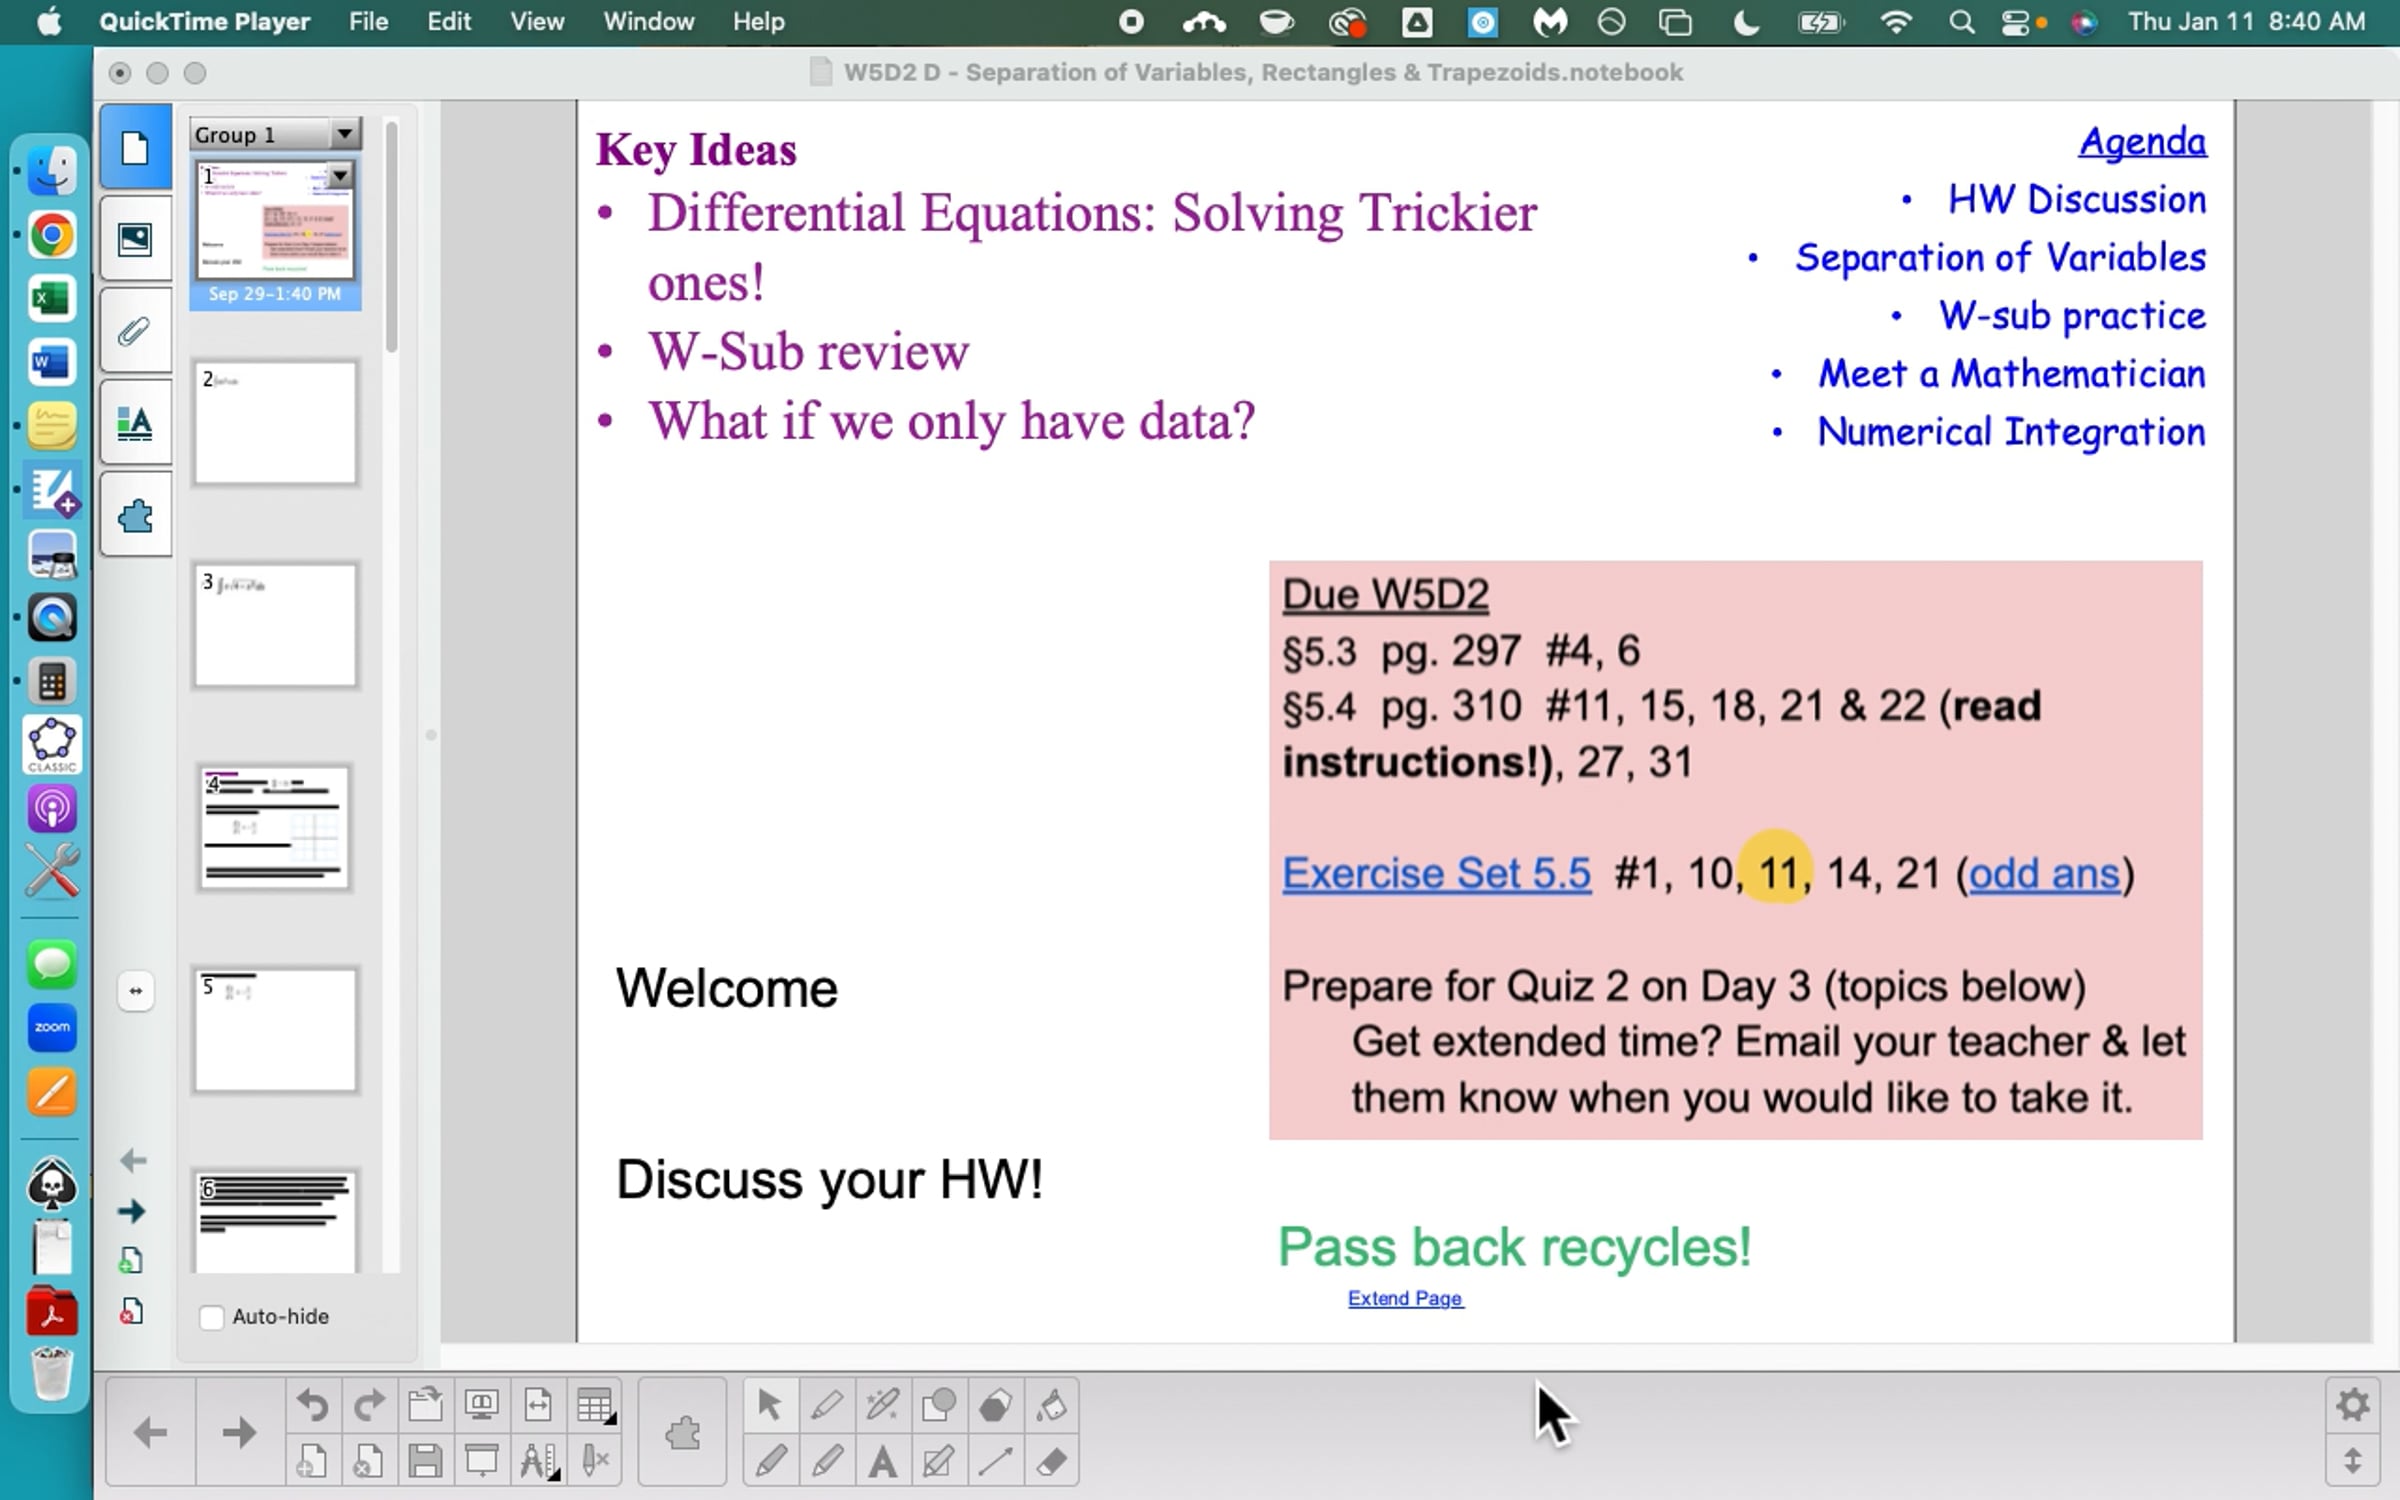This screenshot has height=1500, width=2400.
Task: Toggle sidebar side with double-arrow button
Action: 135,991
